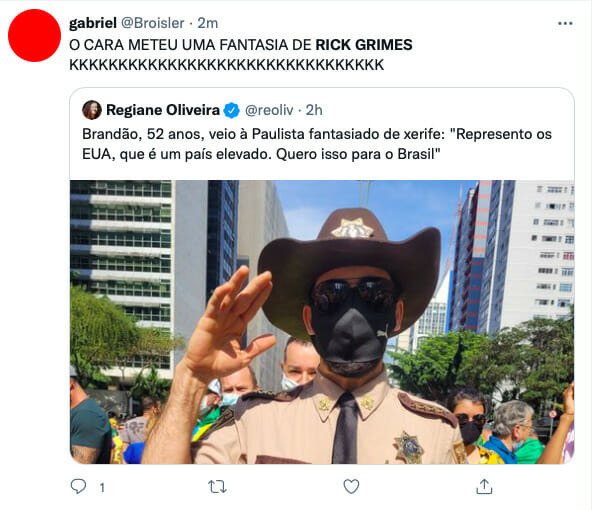Screen dimensions: 592x510
Task: Click the Regiane Oliveira display name
Action: [163, 110]
